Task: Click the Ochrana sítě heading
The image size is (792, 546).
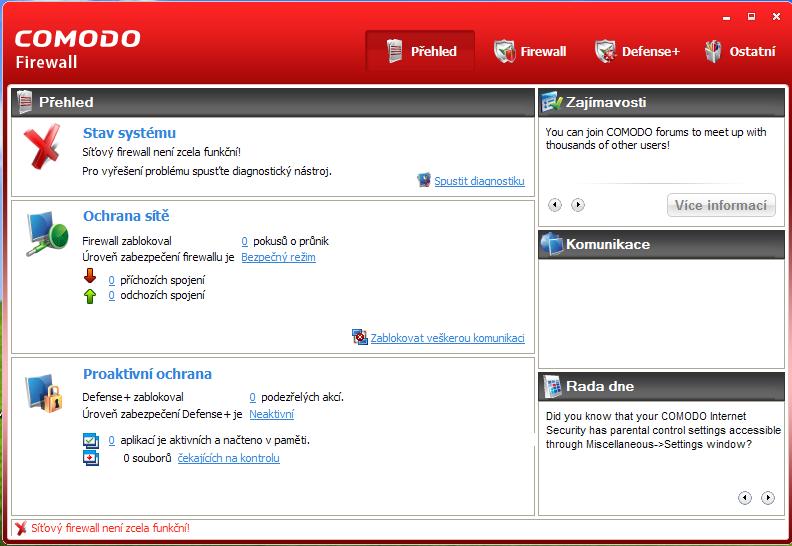Action: (x=126, y=216)
